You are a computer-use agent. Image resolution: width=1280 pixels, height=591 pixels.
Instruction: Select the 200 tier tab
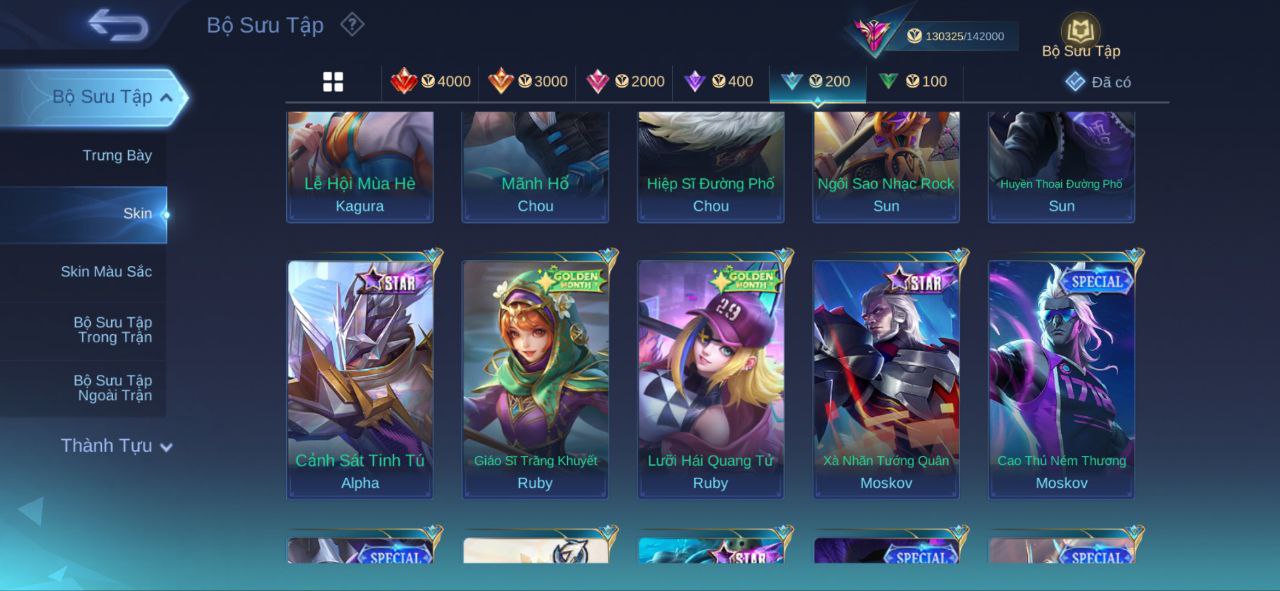[816, 82]
